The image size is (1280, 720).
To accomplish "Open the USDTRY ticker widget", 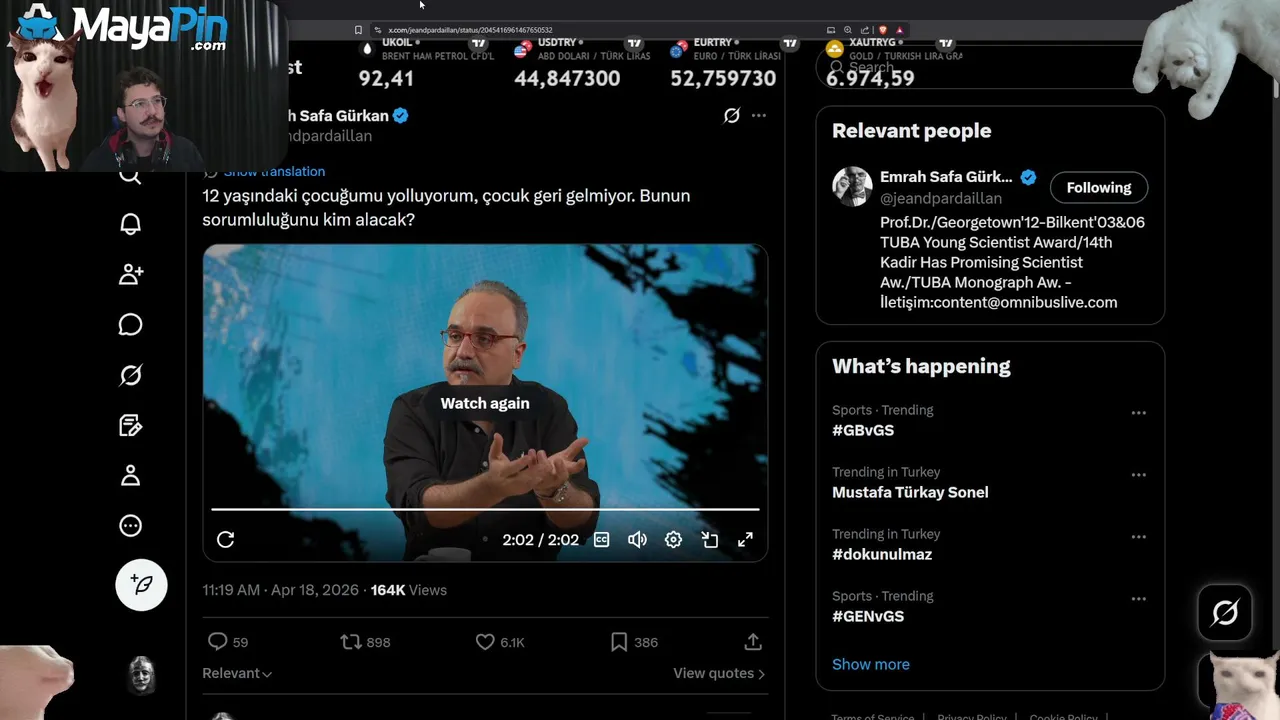I will point(582,64).
